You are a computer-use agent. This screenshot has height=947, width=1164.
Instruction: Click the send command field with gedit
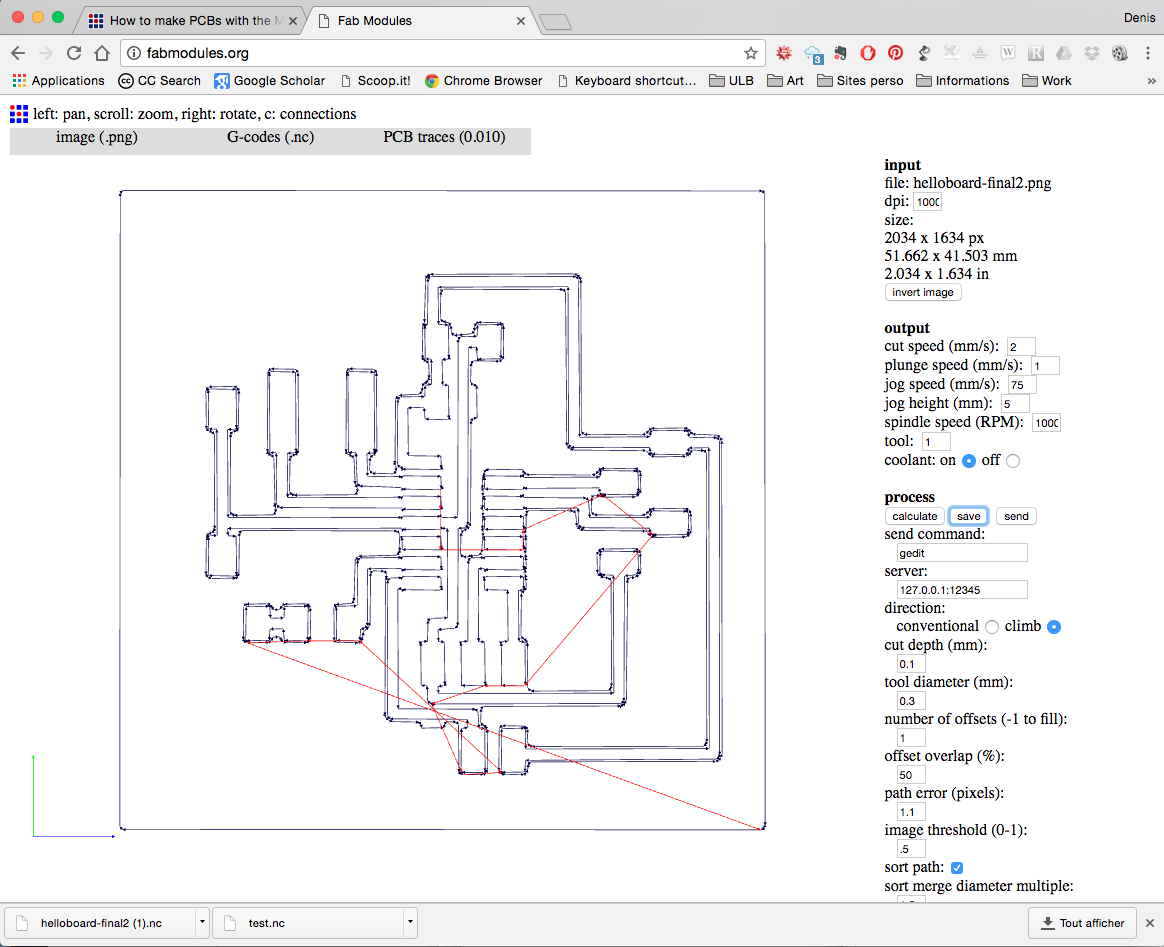(962, 553)
